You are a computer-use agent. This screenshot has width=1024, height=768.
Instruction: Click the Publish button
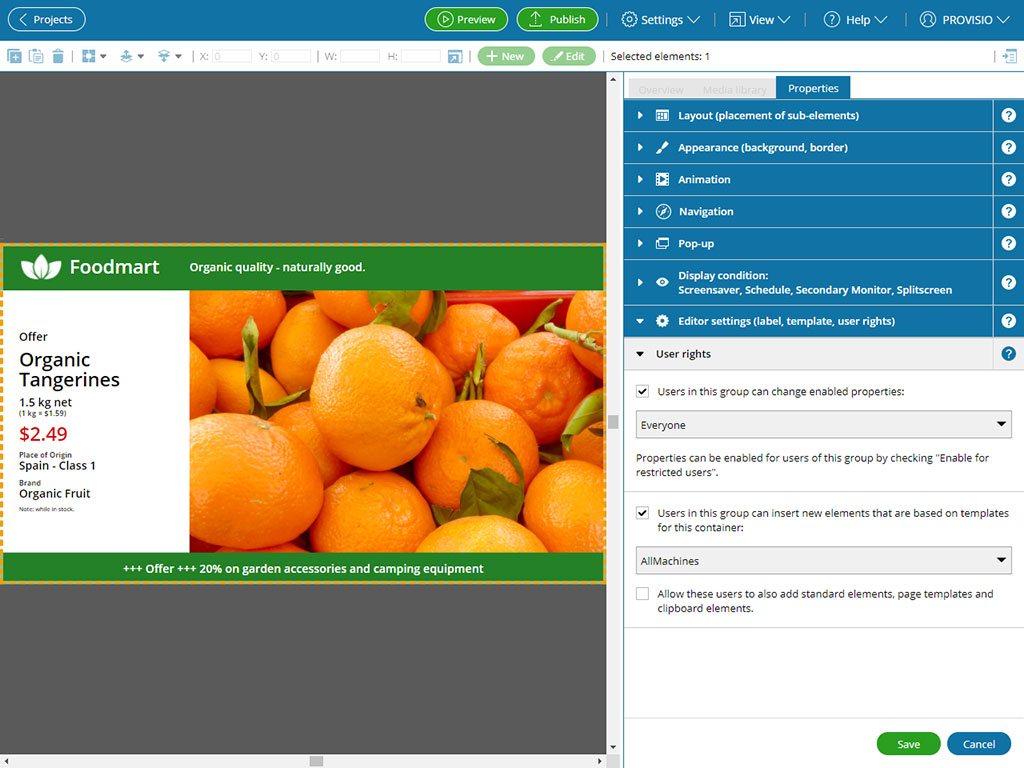pos(557,20)
